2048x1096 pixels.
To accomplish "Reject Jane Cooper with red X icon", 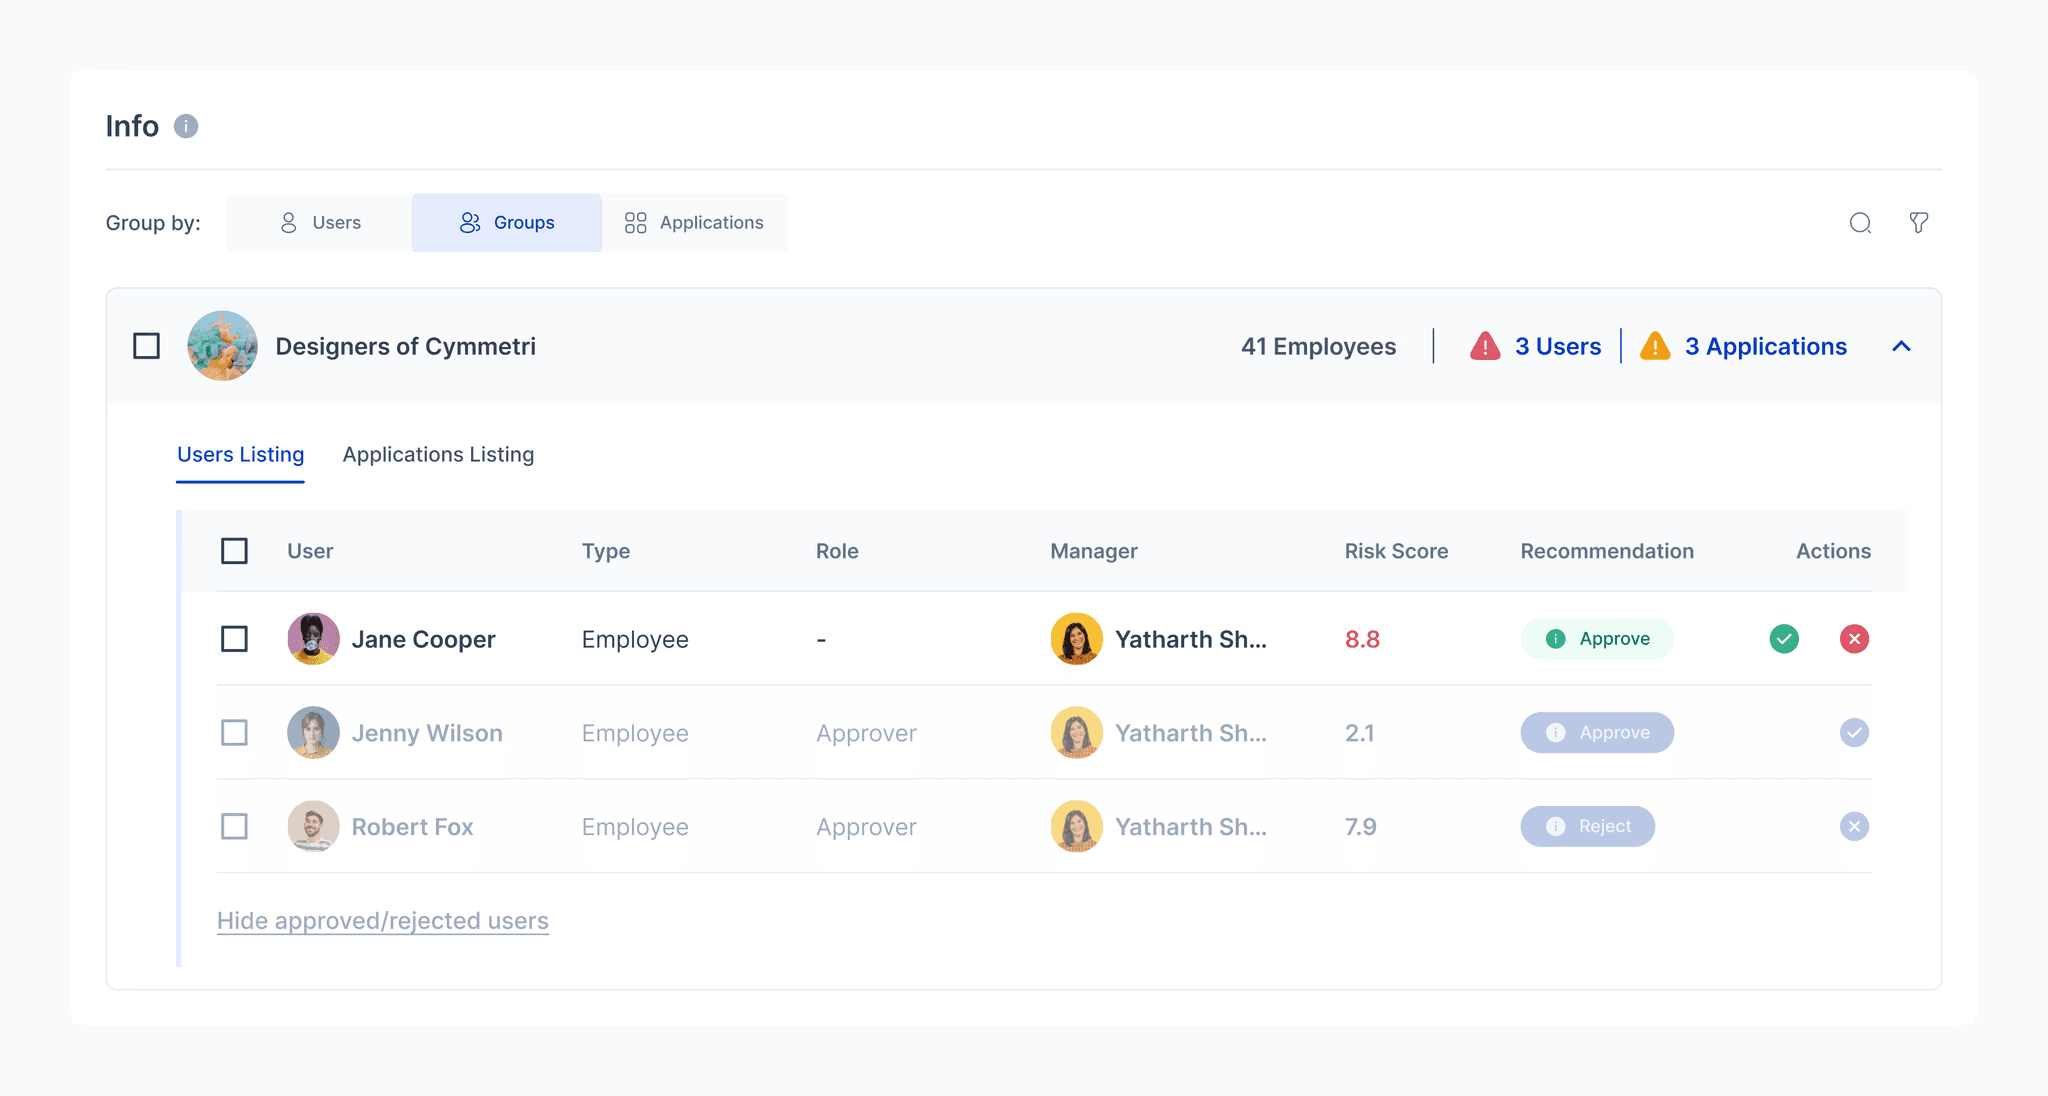I will [1854, 639].
